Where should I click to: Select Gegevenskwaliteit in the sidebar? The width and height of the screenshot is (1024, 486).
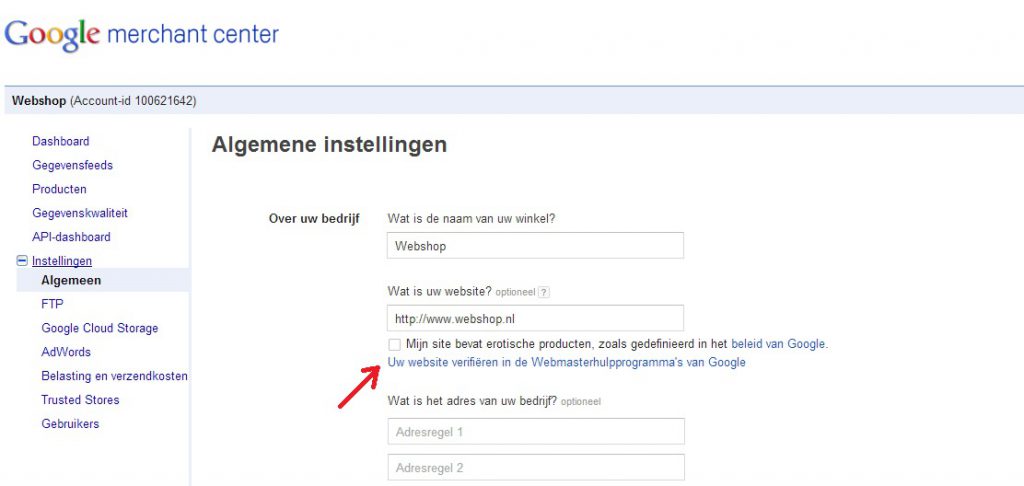click(80, 213)
